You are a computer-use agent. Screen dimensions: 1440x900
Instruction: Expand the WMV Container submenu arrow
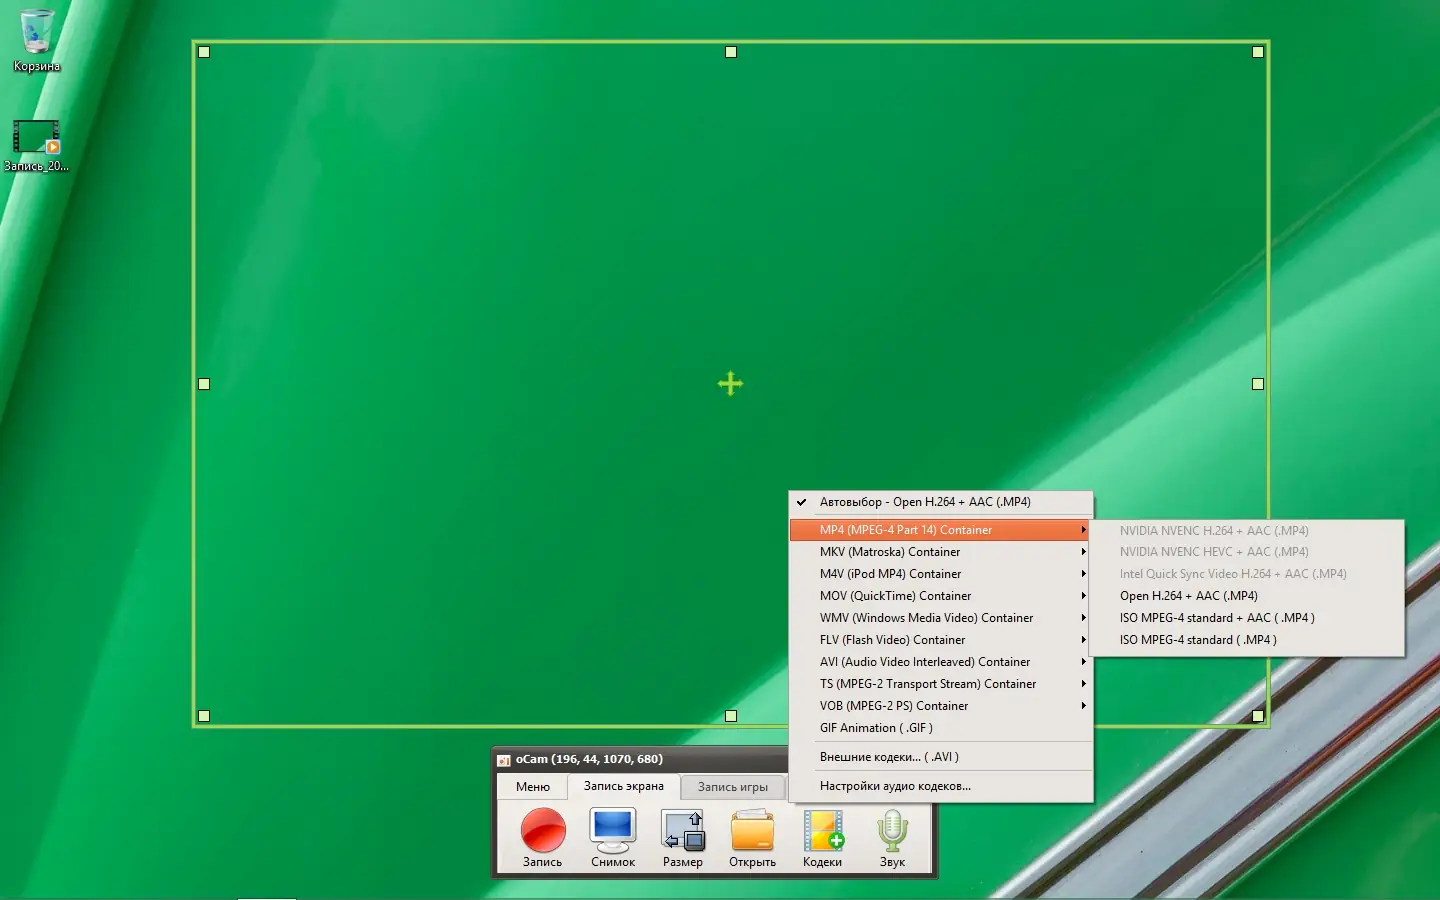click(x=1083, y=618)
